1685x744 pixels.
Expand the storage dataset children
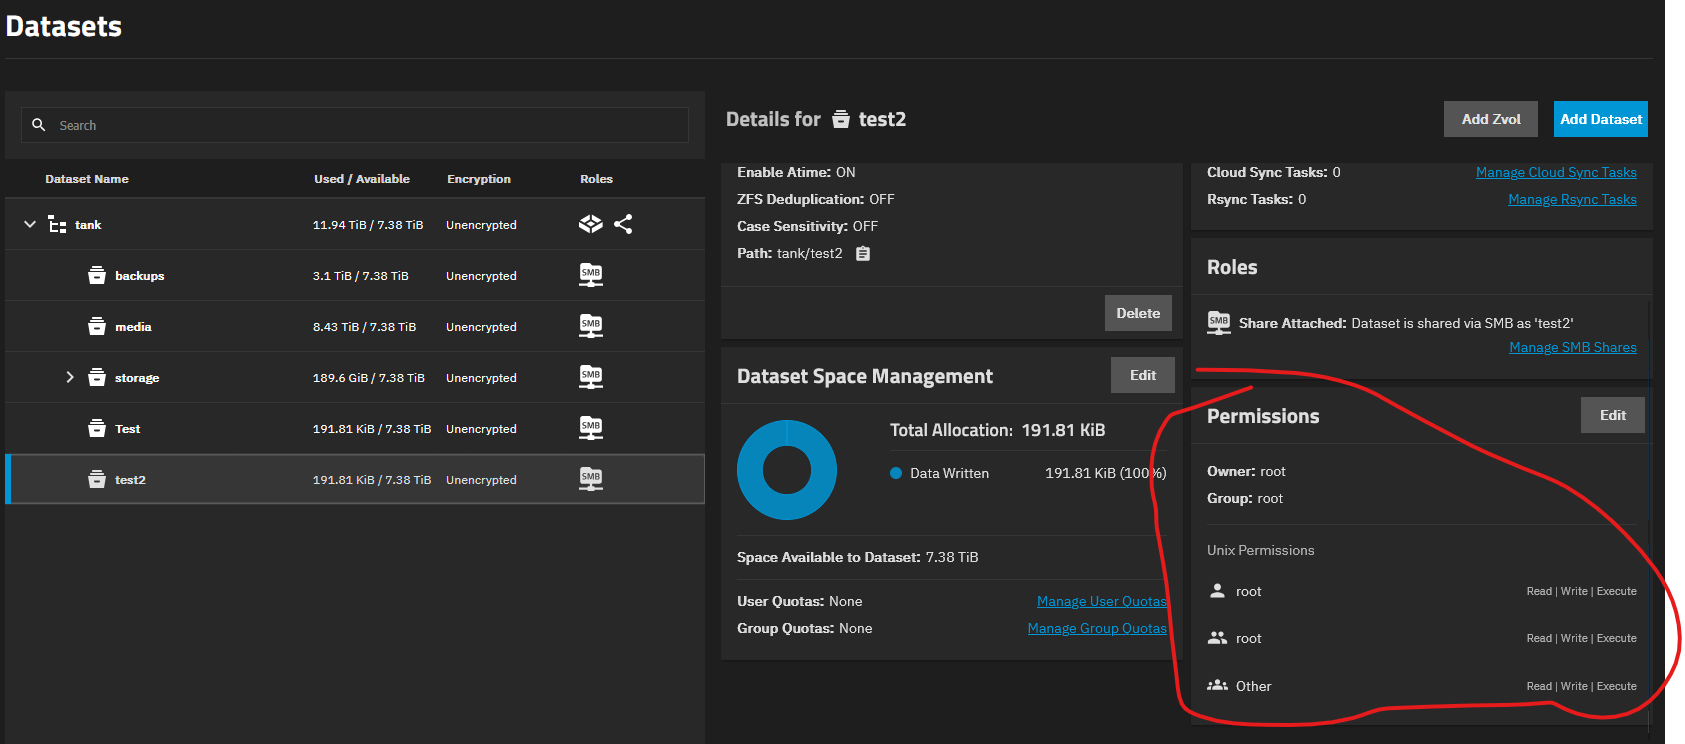(x=70, y=377)
